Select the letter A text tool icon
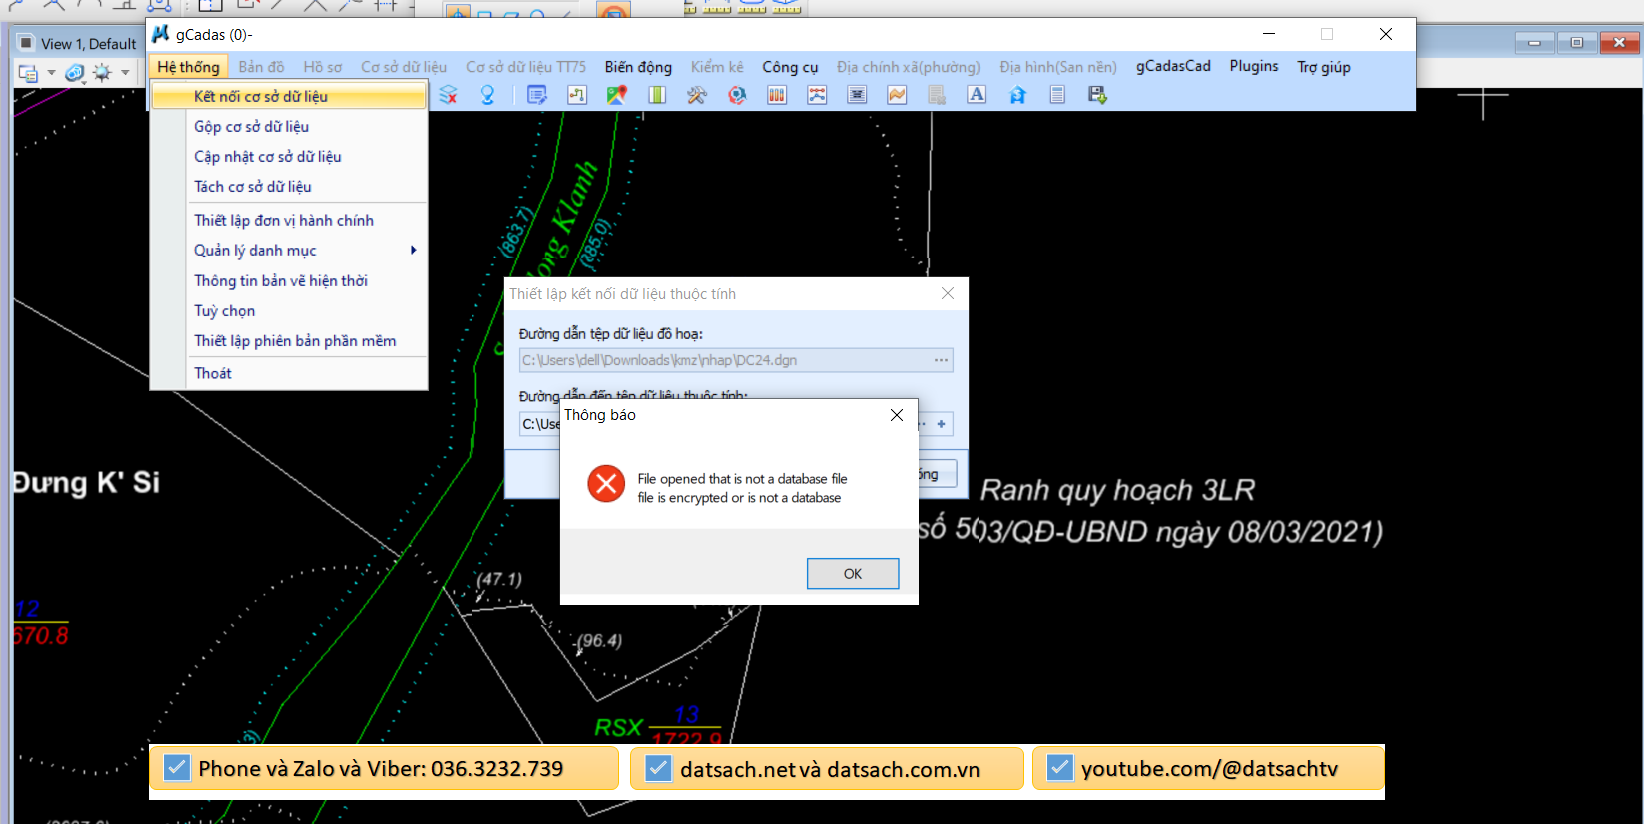The width and height of the screenshot is (1644, 824). [977, 95]
